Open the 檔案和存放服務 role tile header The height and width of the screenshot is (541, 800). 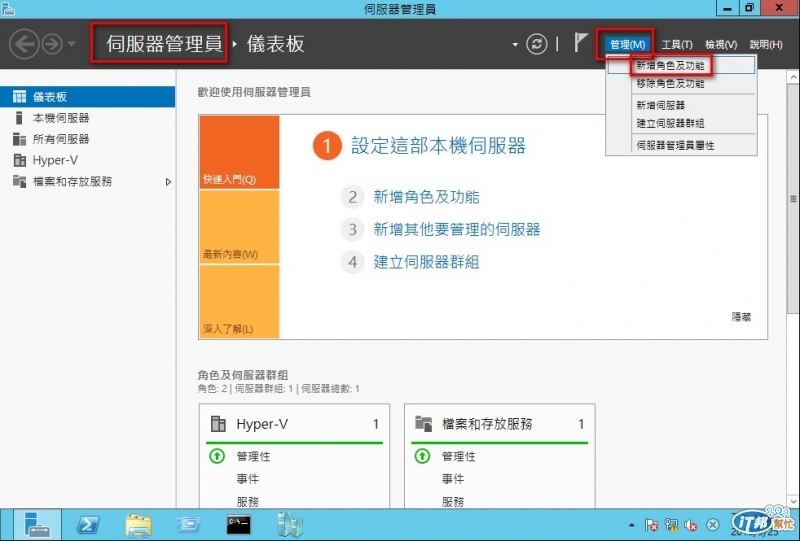(499, 424)
